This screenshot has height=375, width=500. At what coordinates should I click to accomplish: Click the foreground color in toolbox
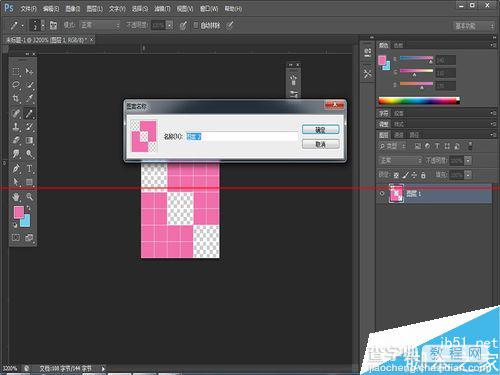18,211
